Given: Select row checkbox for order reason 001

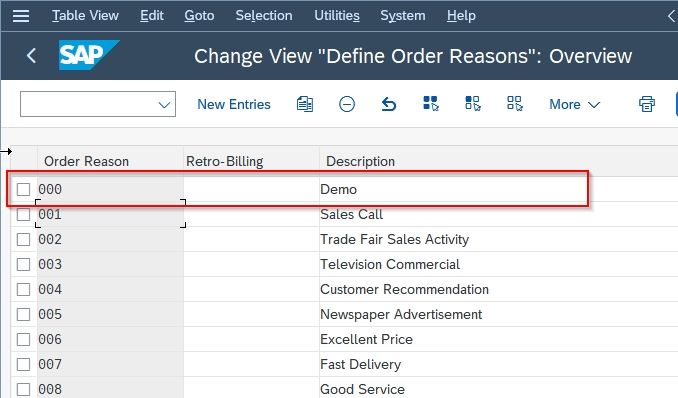Looking at the screenshot, I should point(23,214).
